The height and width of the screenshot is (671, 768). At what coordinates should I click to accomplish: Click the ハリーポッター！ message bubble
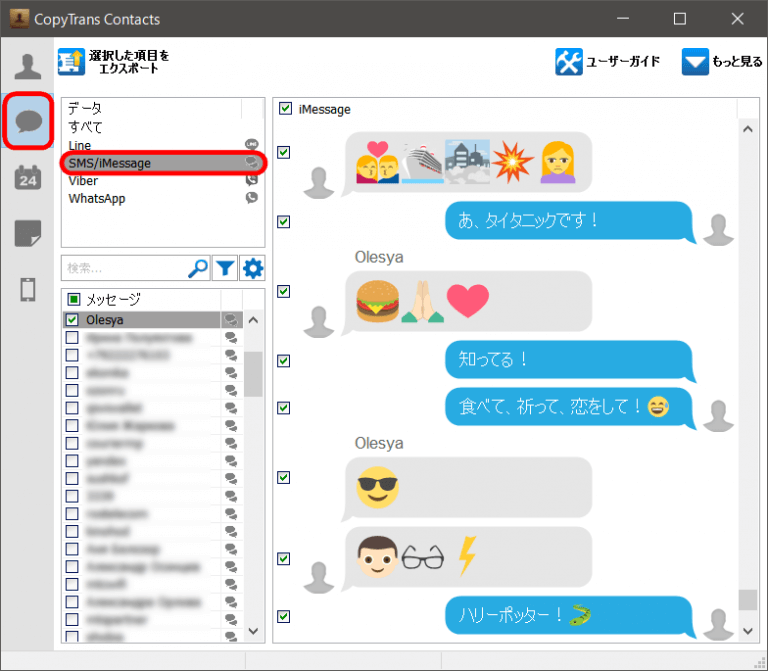point(570,616)
